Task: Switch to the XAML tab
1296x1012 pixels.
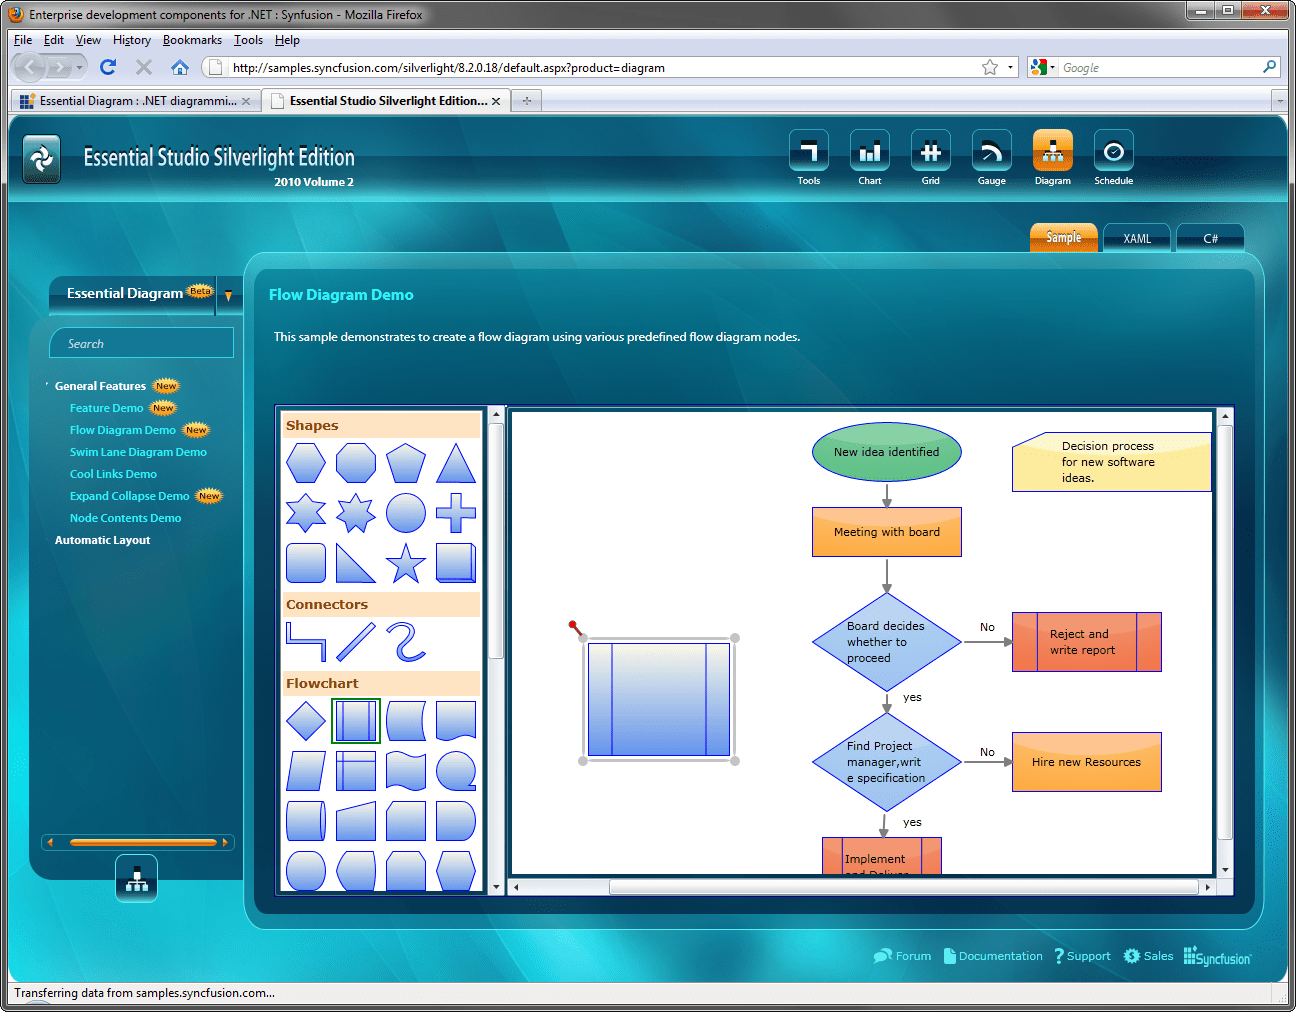Action: point(1136,238)
